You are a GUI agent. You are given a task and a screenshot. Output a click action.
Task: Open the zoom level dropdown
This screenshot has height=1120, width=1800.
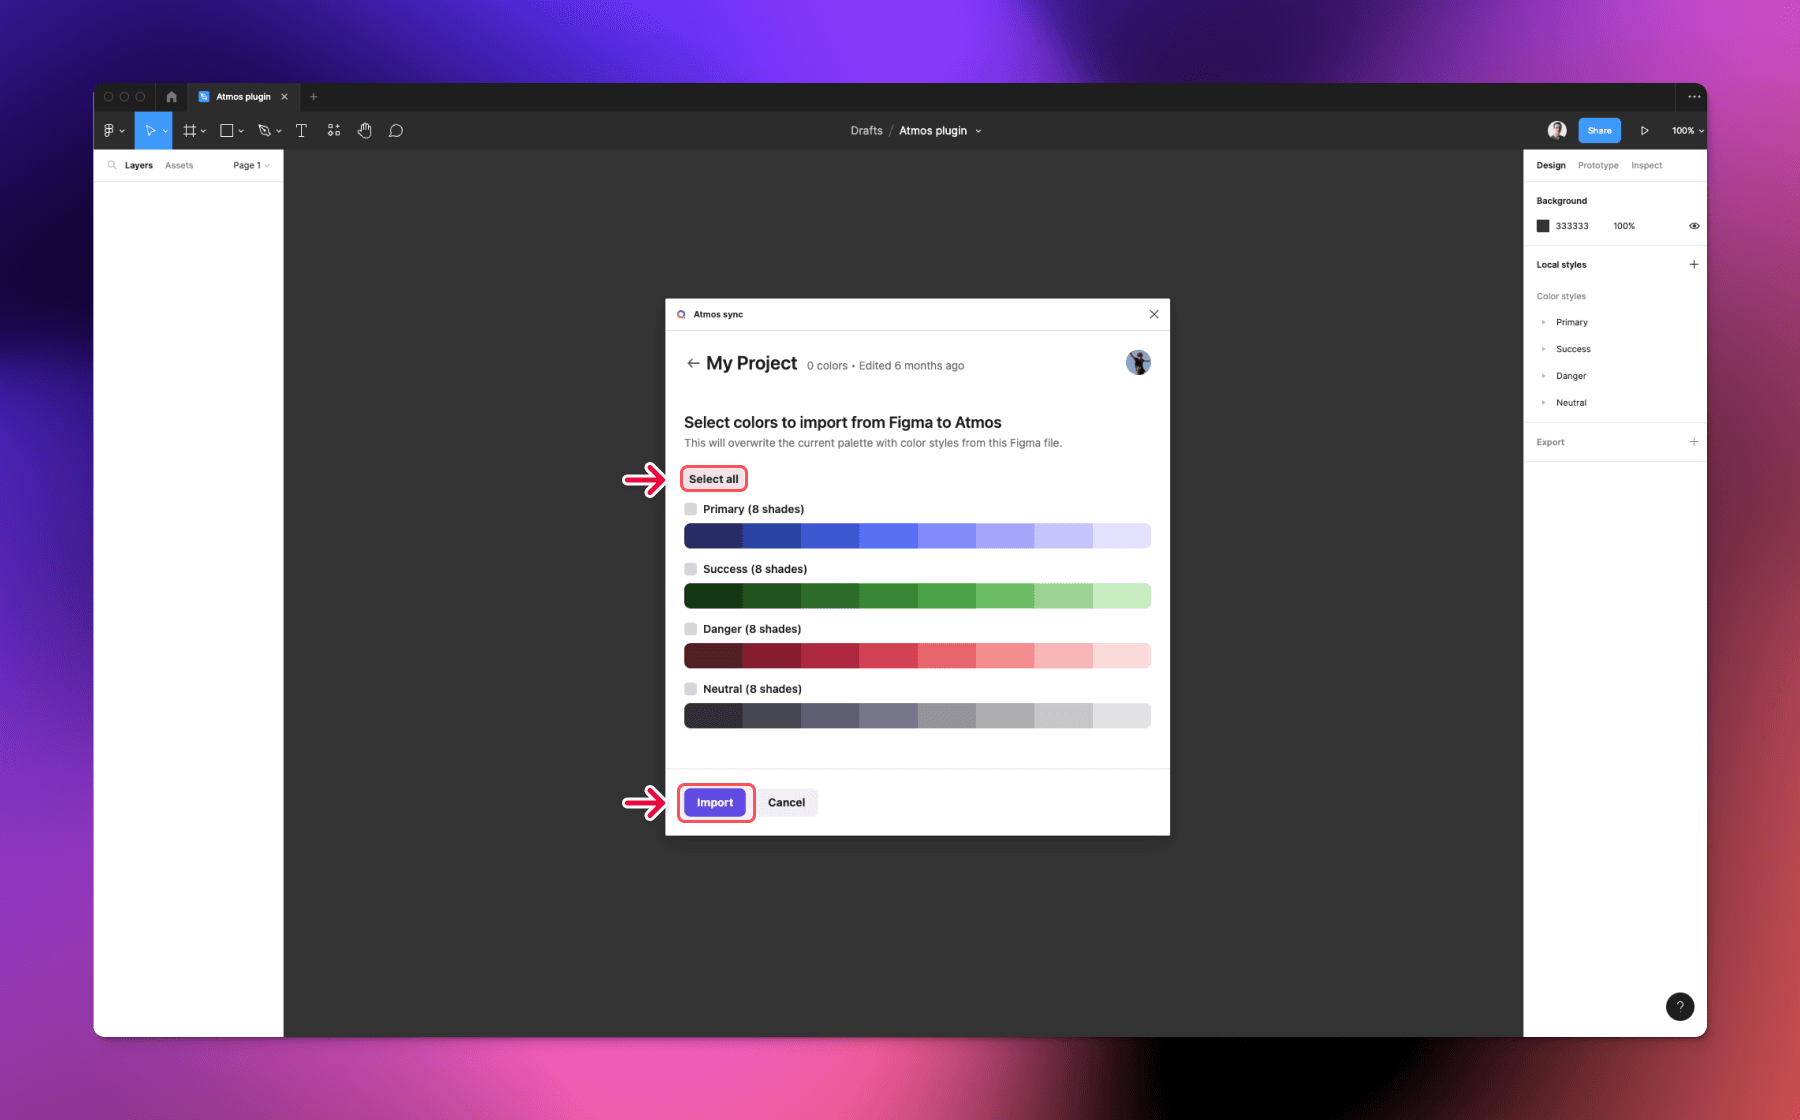click(1686, 130)
